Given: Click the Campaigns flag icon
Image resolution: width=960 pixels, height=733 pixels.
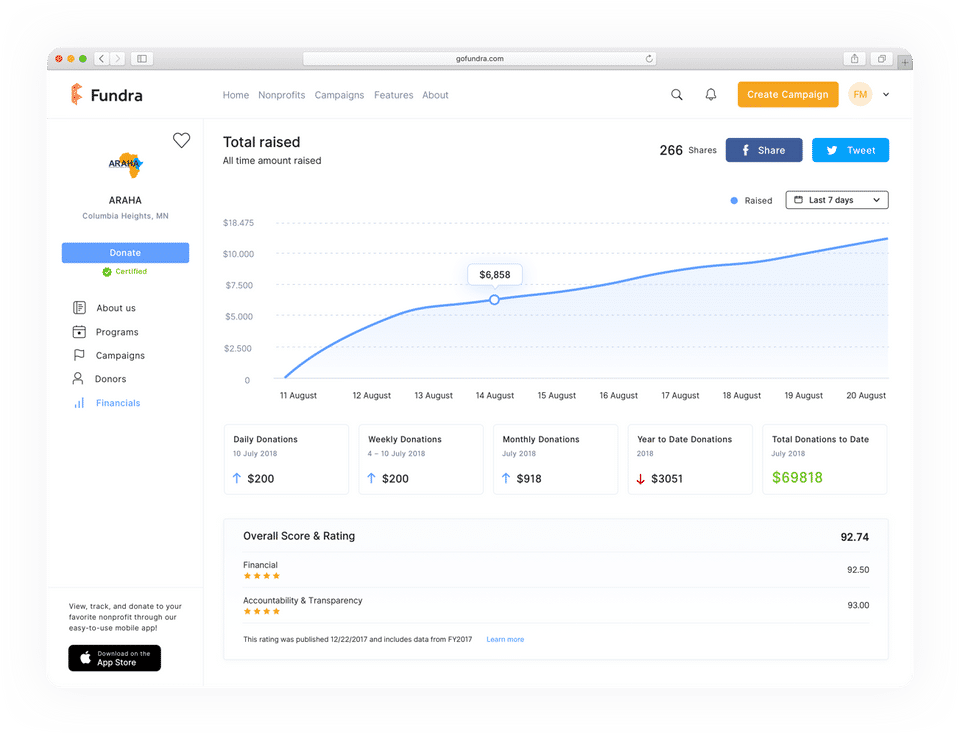Looking at the screenshot, I should 79,355.
